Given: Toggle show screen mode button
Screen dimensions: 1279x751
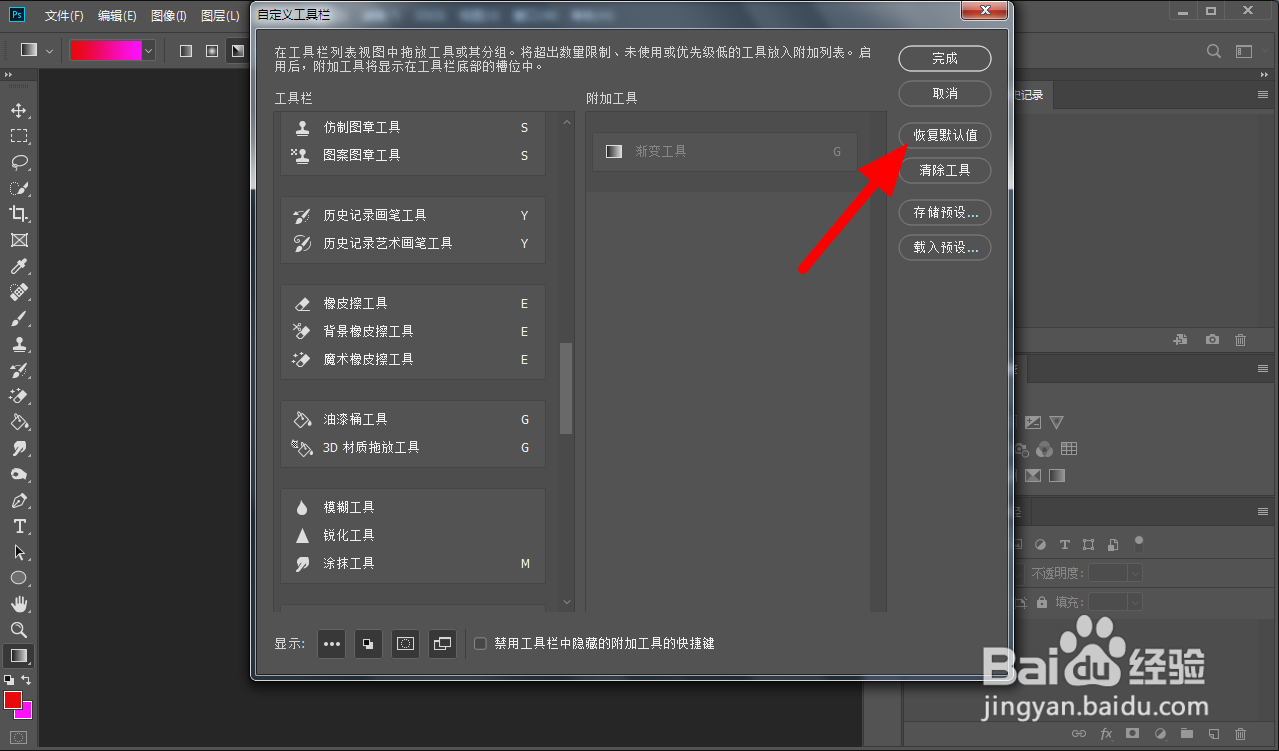Looking at the screenshot, I should tap(442, 644).
